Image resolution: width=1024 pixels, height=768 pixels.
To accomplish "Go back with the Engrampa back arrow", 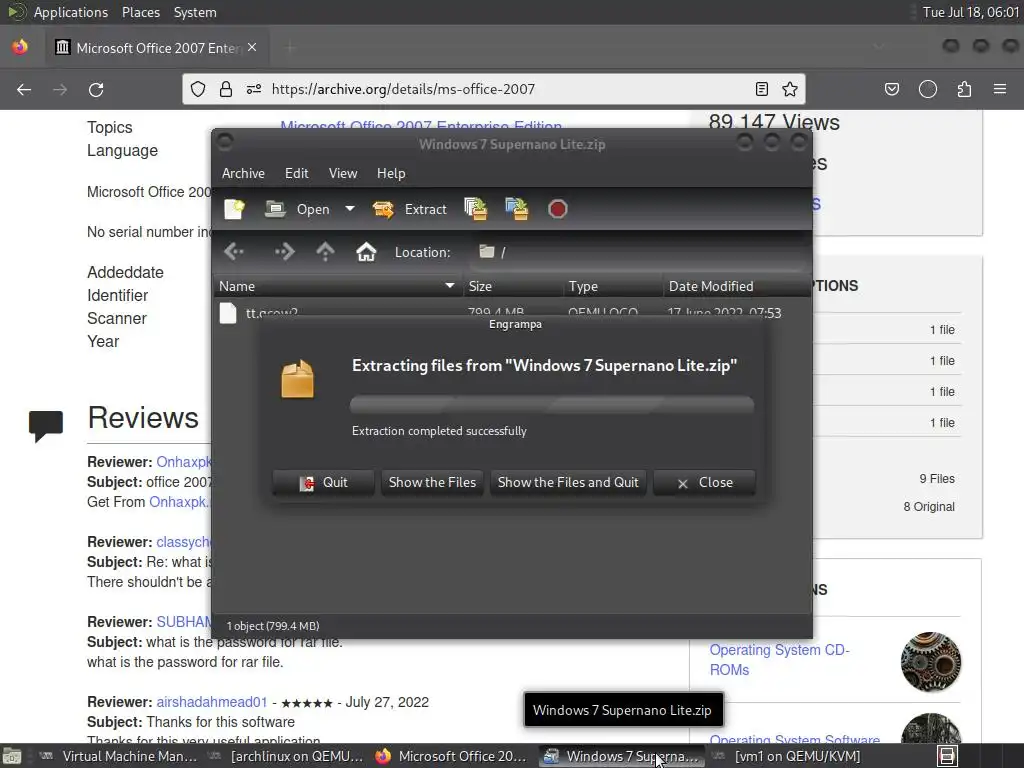I will point(234,251).
